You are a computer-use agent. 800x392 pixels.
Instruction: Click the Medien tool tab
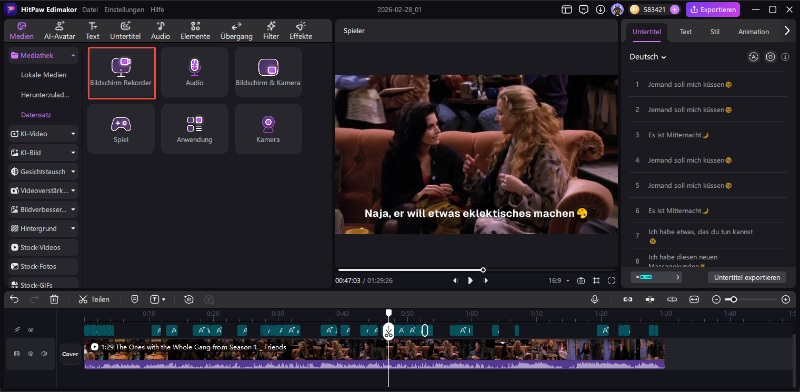tap(21, 31)
